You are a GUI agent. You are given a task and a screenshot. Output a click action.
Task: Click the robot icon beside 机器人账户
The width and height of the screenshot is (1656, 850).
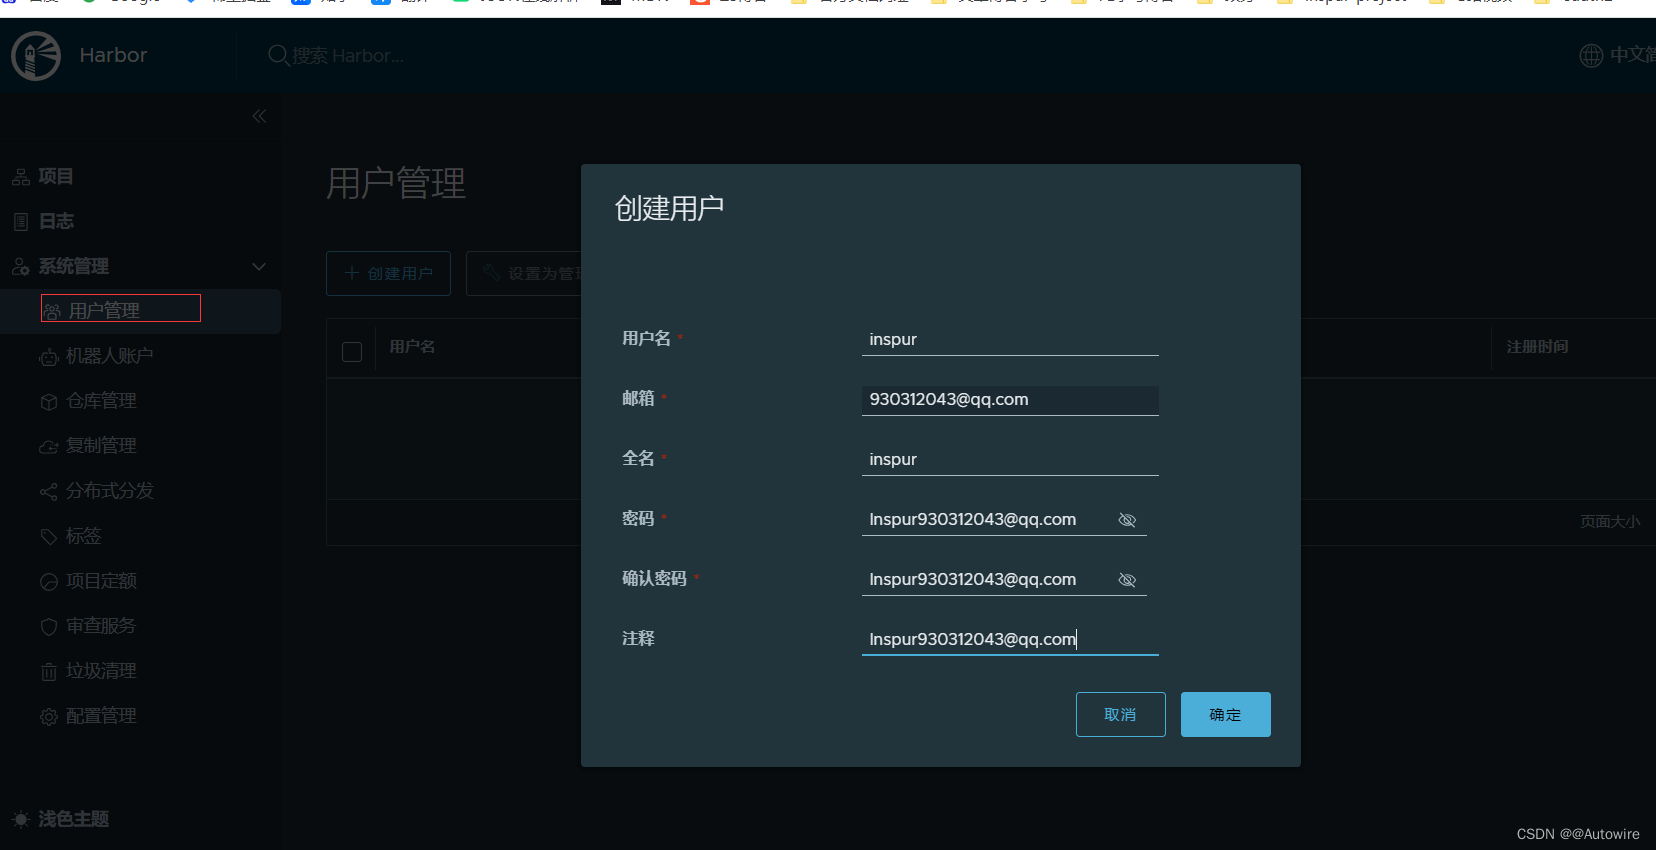pos(48,357)
